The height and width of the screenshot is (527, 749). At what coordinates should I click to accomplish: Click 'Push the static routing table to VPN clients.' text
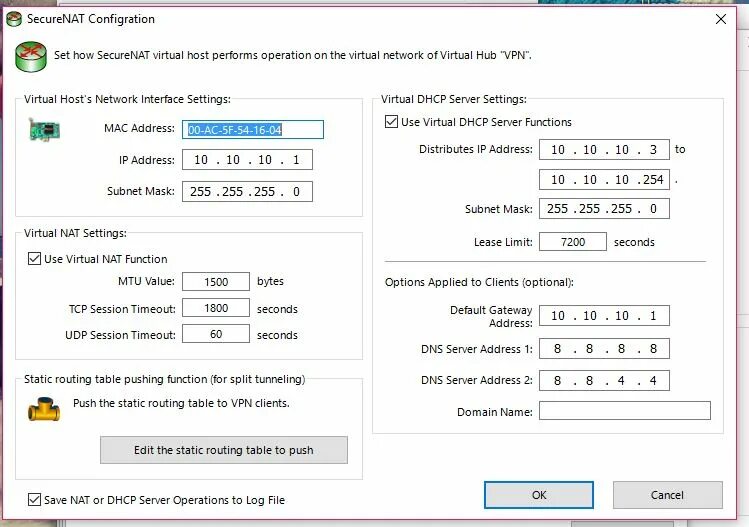(x=181, y=403)
